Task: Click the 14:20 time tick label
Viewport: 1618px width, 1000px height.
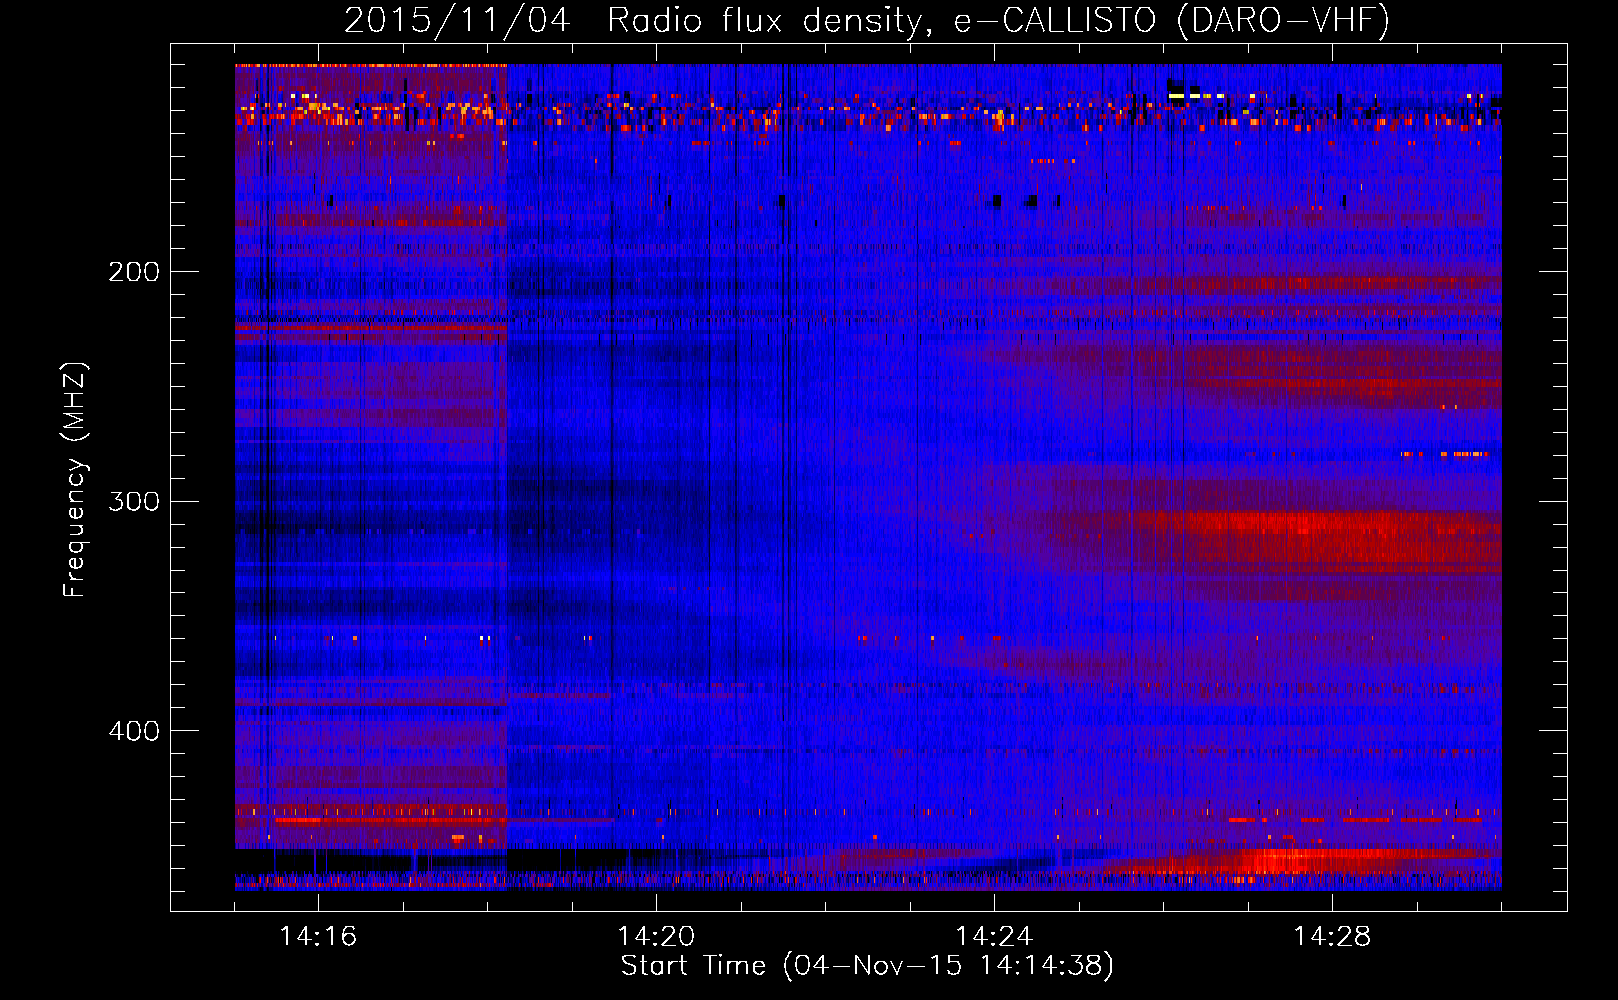Action: [656, 936]
